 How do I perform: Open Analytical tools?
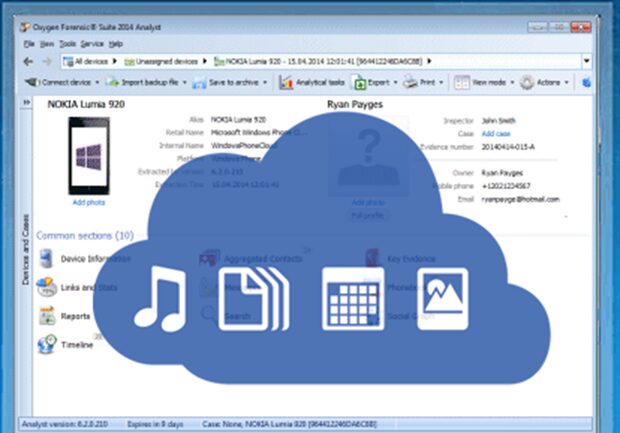(x=312, y=82)
